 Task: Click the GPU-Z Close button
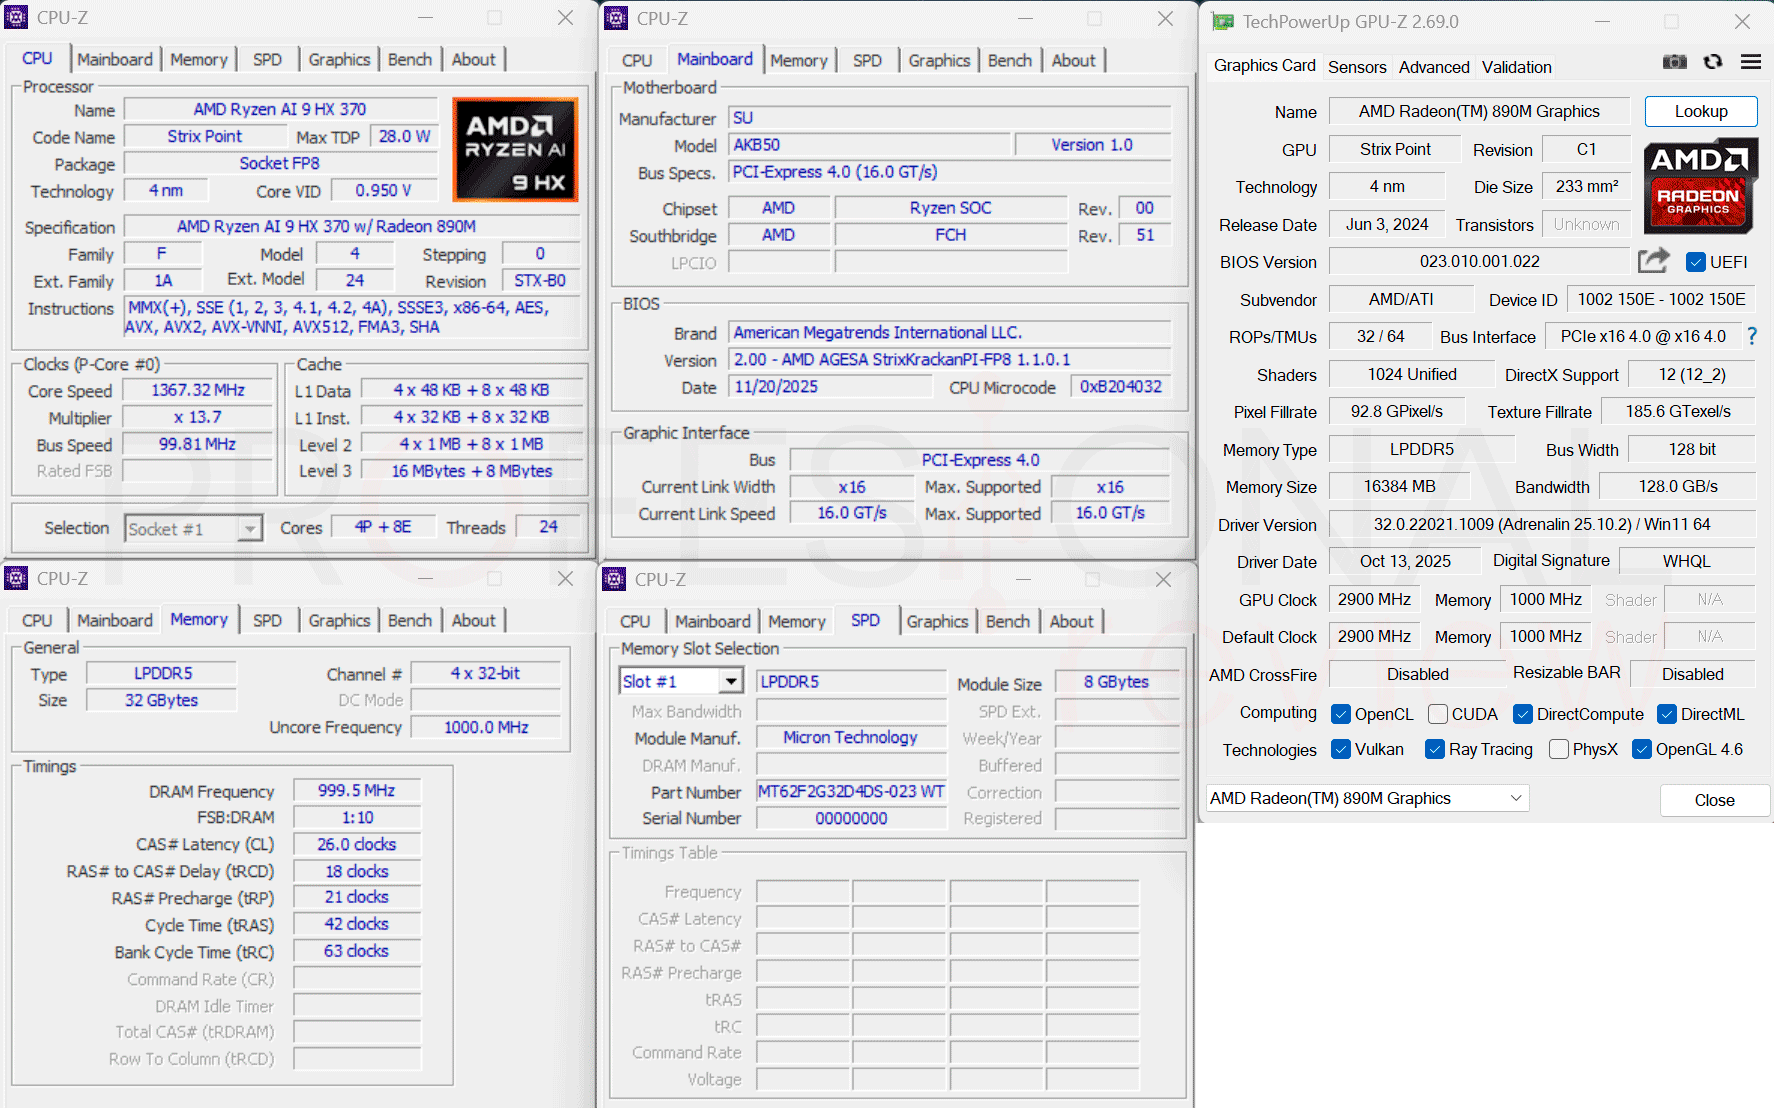(x=1714, y=800)
